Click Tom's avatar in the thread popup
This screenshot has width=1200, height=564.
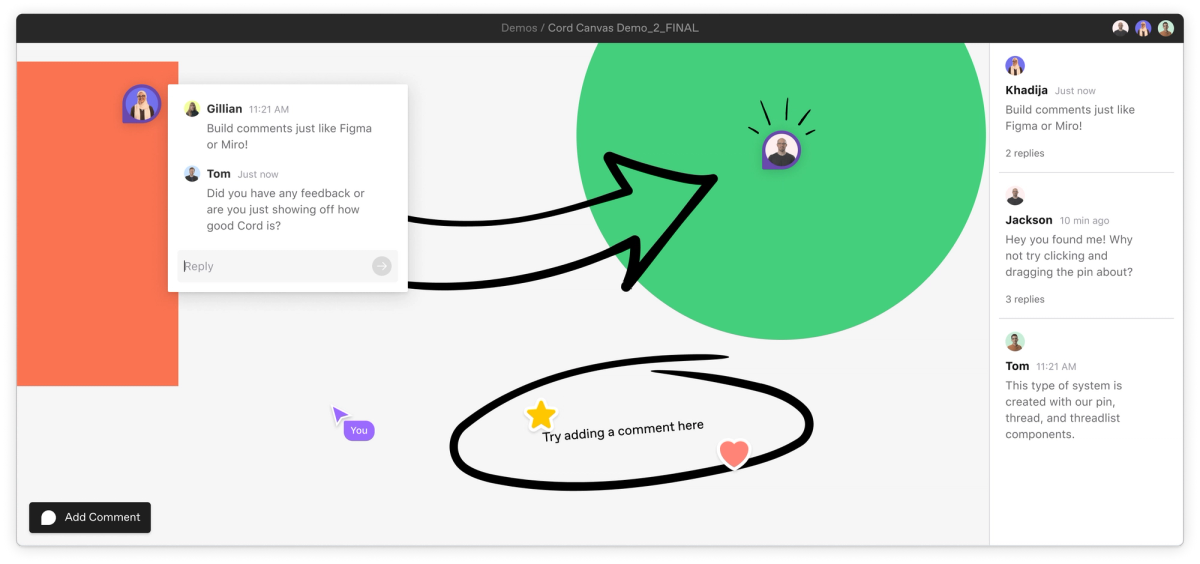pos(192,173)
